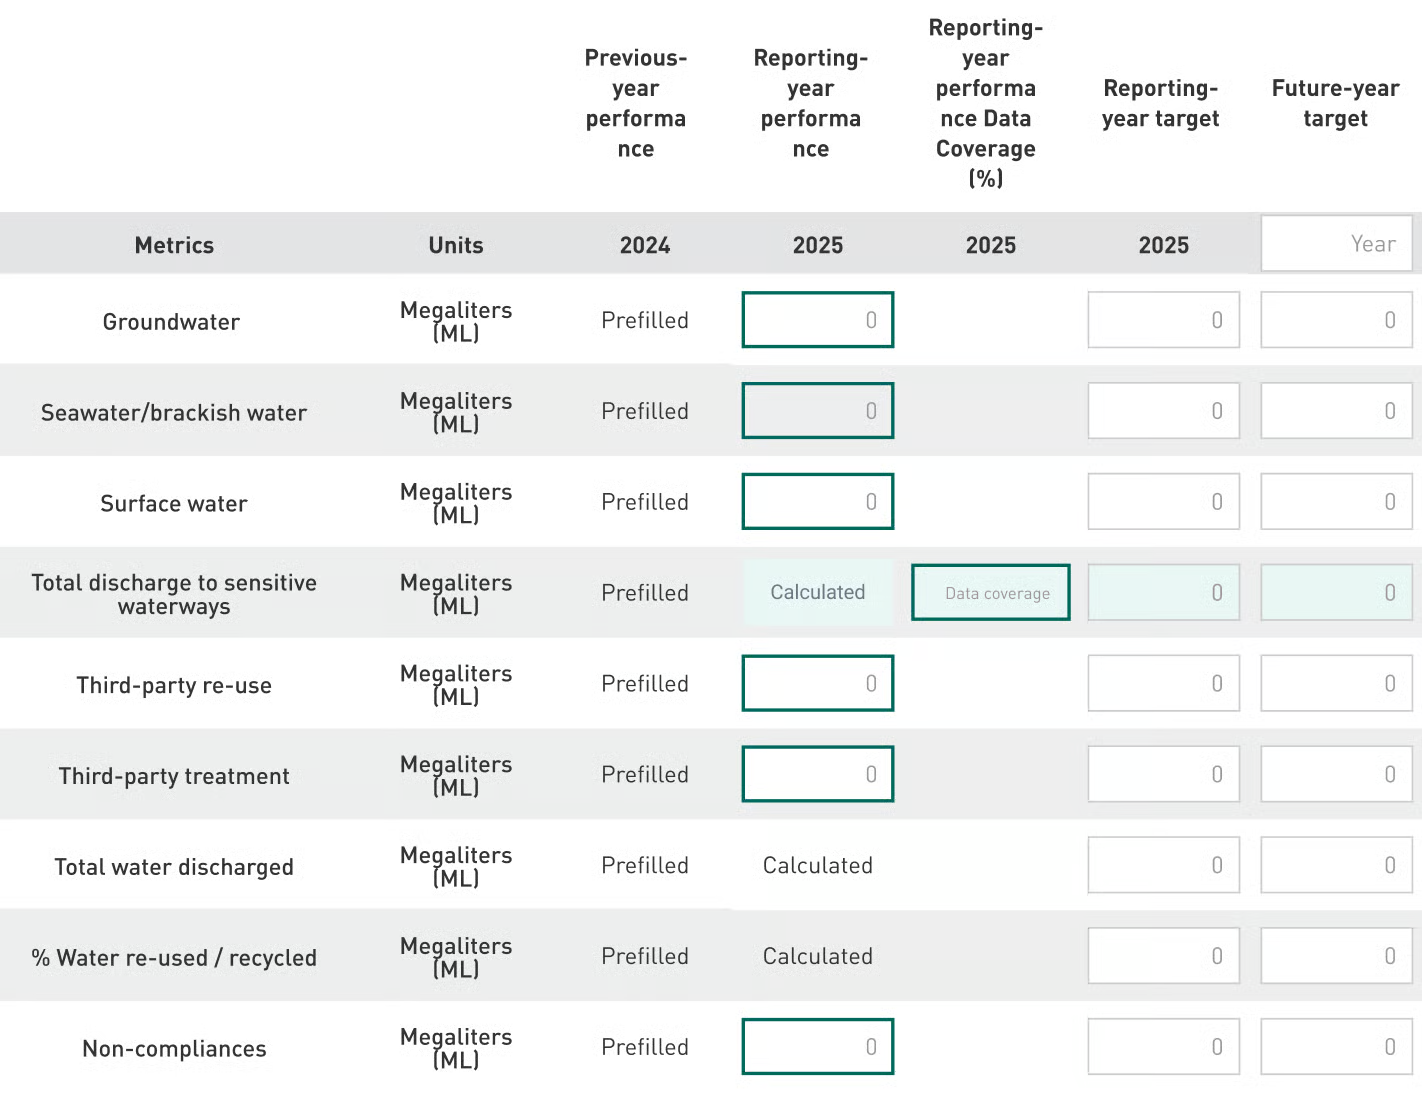Click Third-party treatment future-year target input

coord(1336,774)
